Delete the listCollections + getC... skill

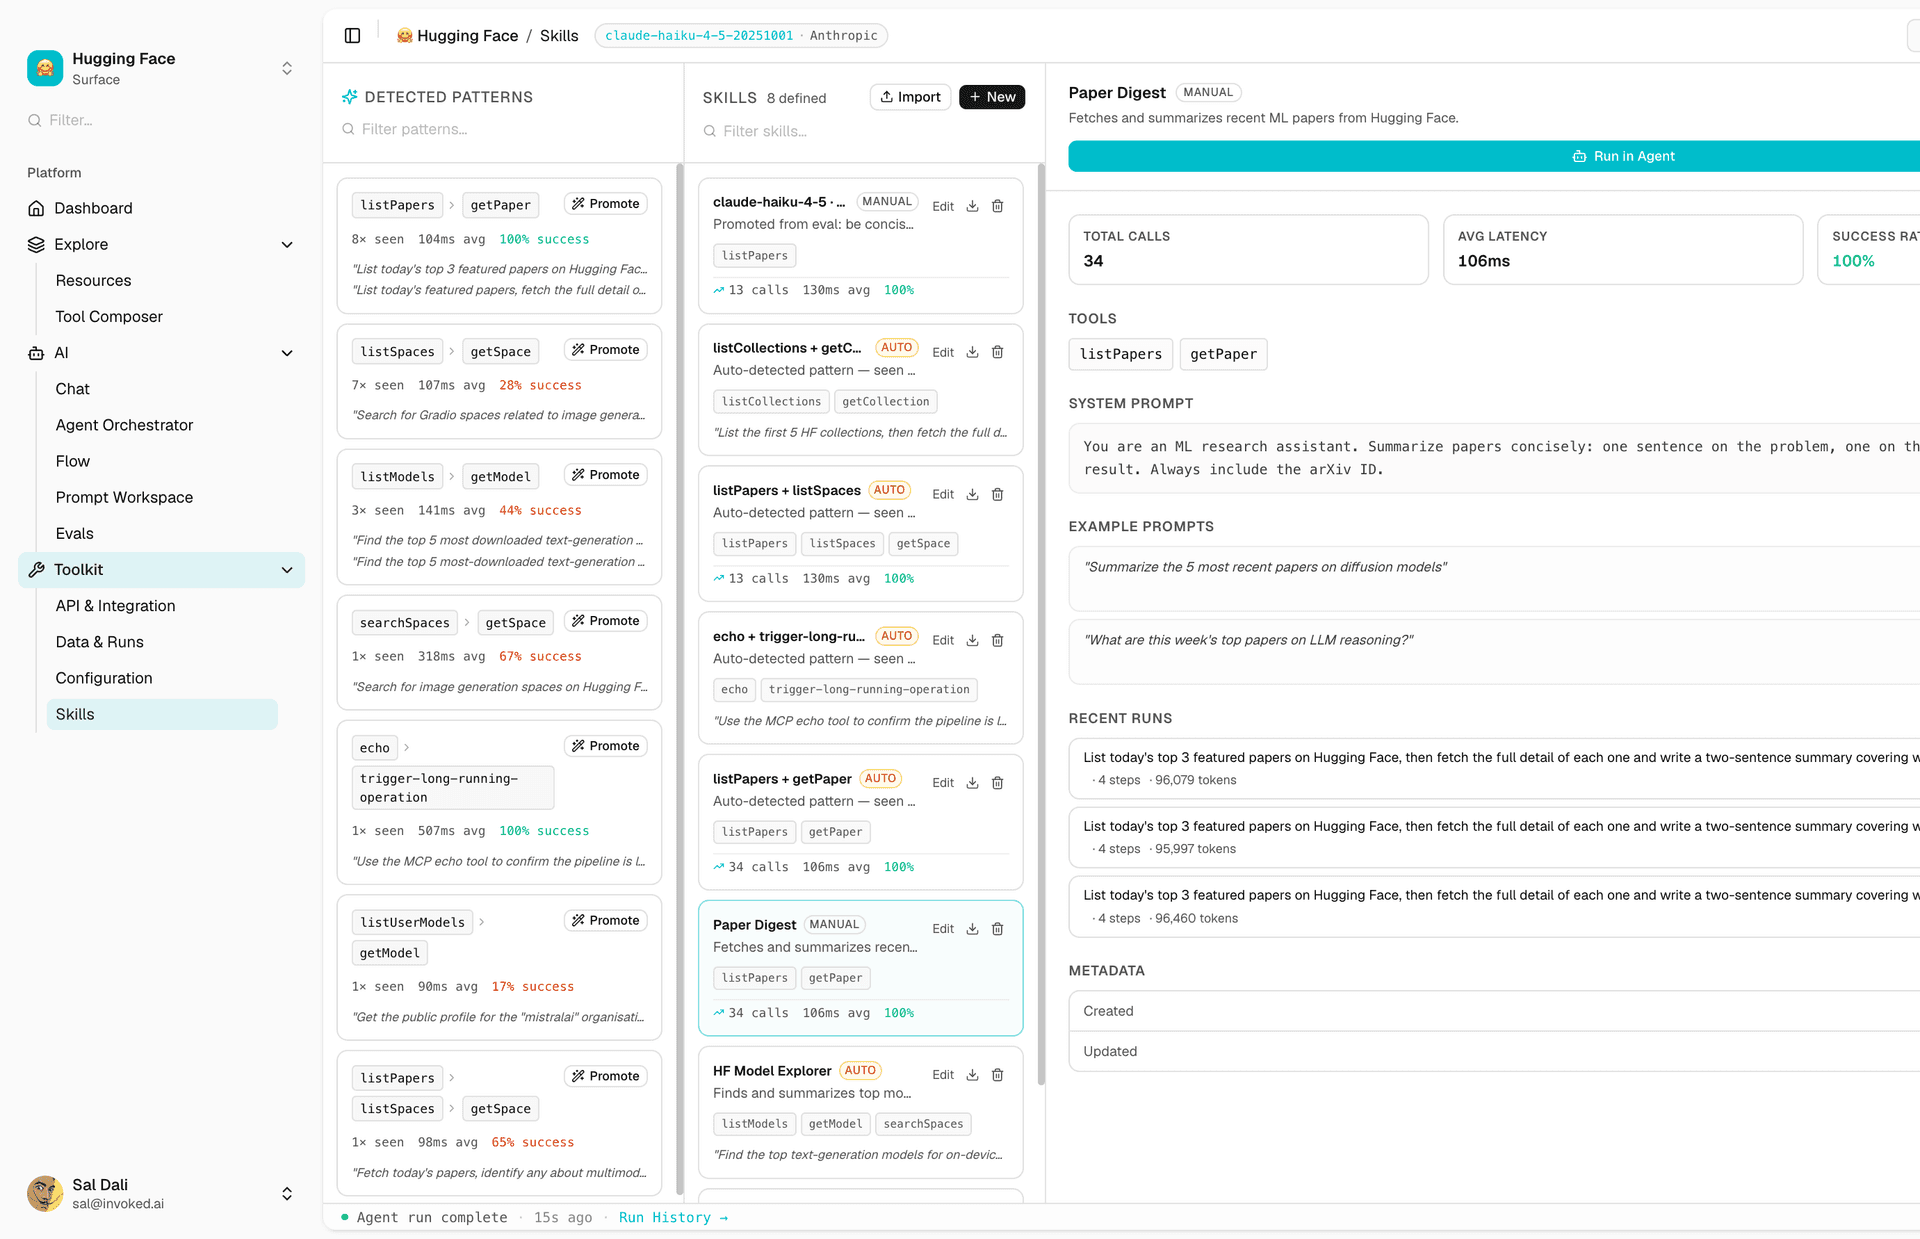click(997, 352)
